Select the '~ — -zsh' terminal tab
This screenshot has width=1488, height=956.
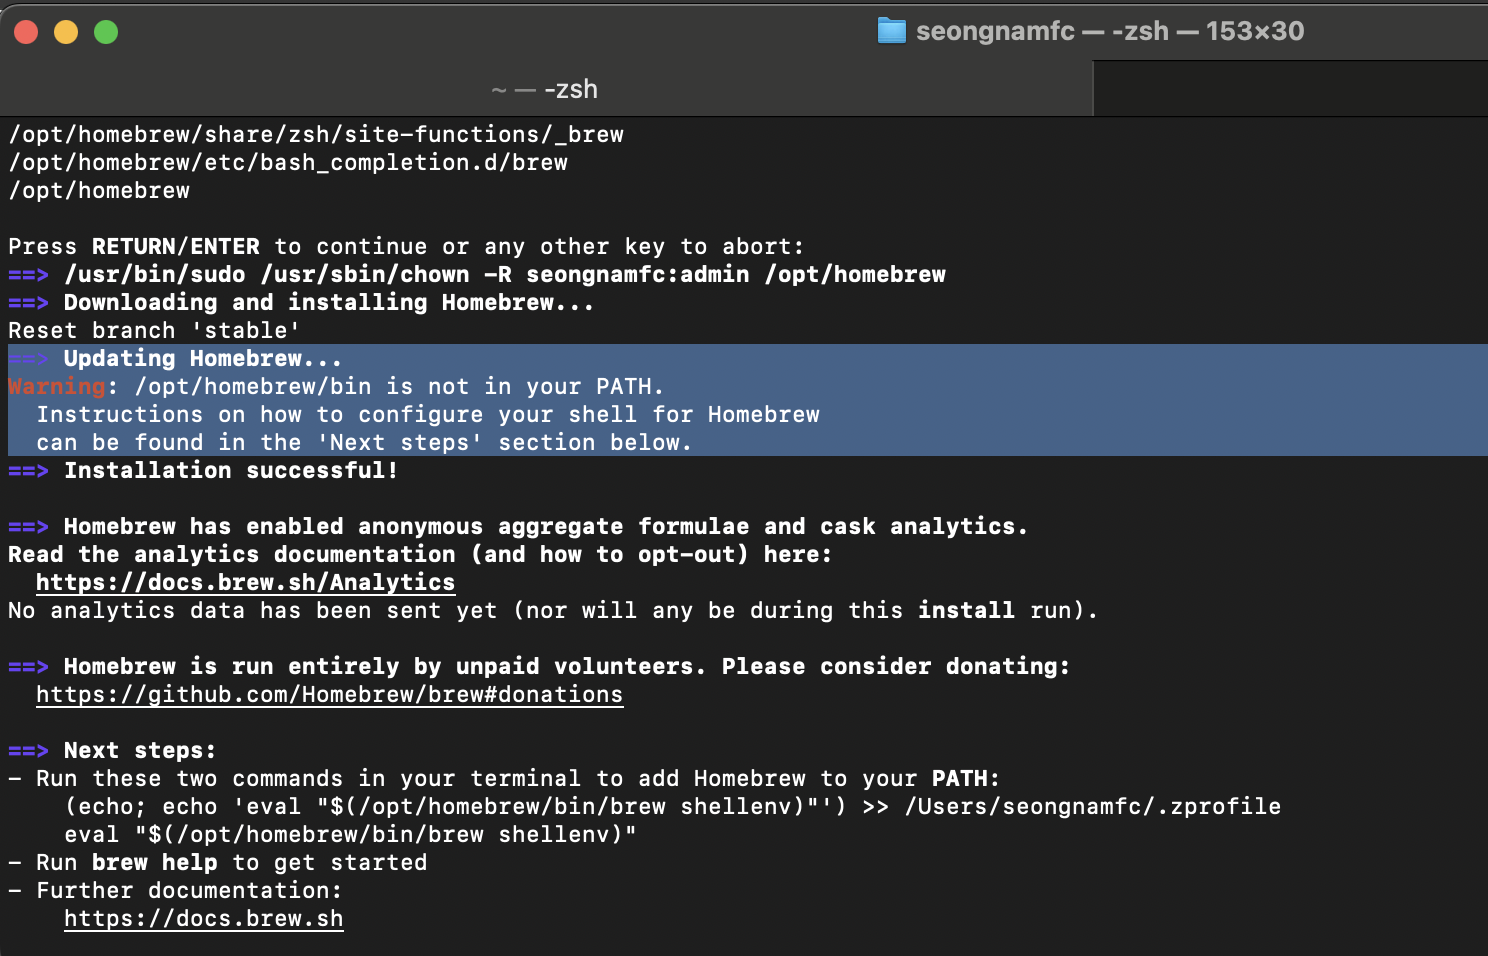pyautogui.click(x=545, y=89)
